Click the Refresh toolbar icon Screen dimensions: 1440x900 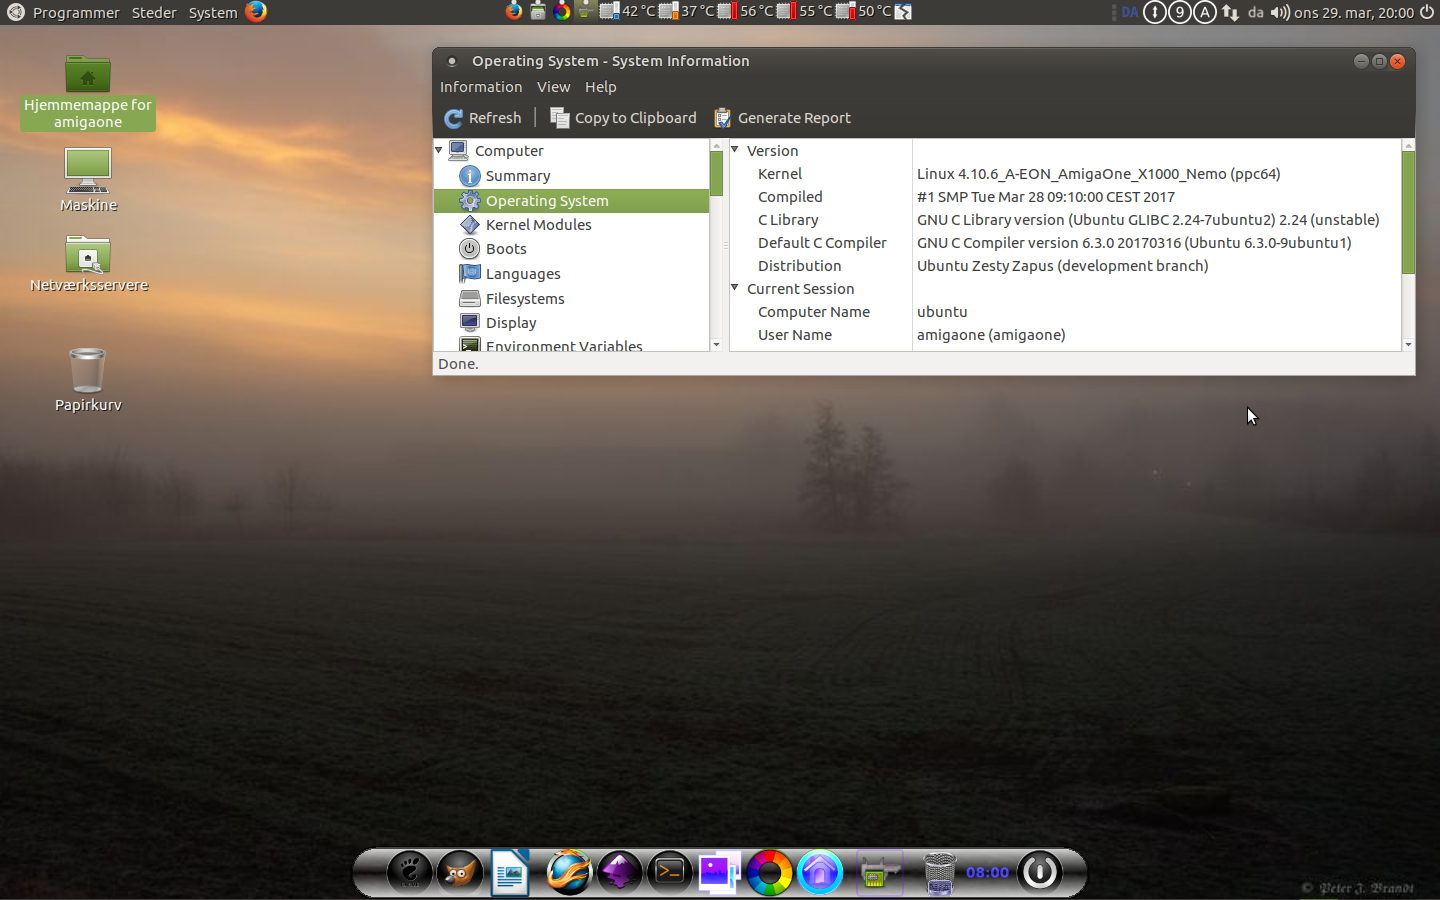pos(454,118)
